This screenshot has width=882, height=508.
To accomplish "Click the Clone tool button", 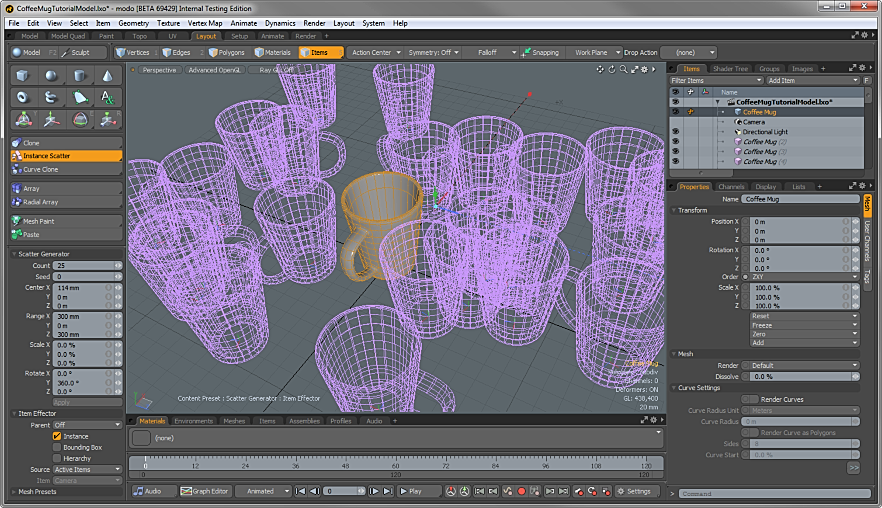I will [66, 143].
